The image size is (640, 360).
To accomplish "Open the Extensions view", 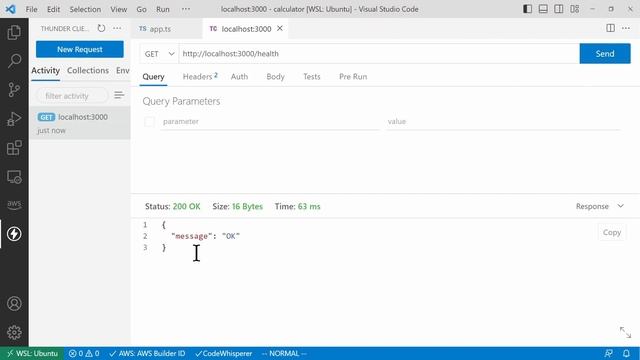I will 14,148.
